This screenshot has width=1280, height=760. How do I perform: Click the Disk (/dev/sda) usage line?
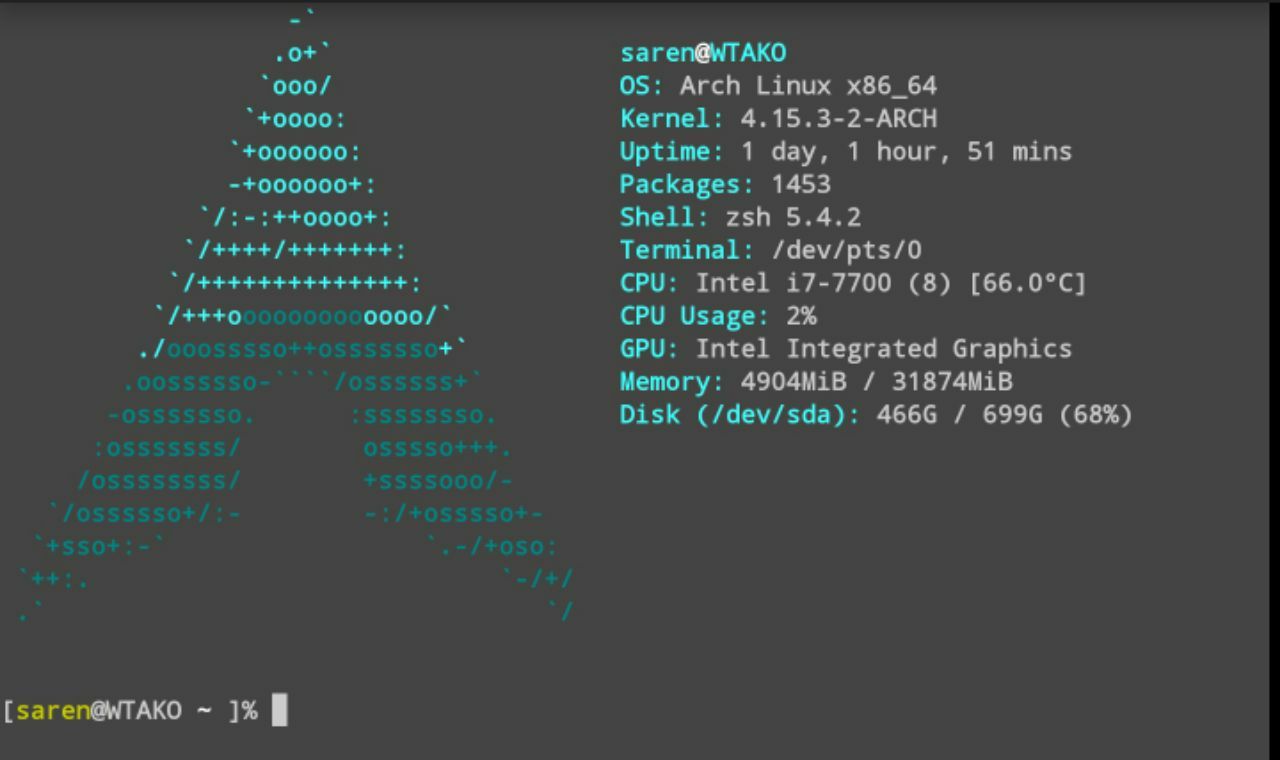click(x=876, y=416)
